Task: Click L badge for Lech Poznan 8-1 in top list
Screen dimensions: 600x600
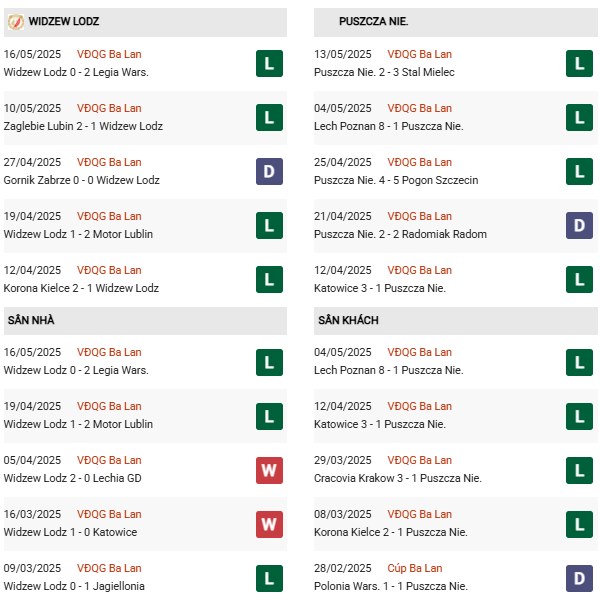Action: 579,117
